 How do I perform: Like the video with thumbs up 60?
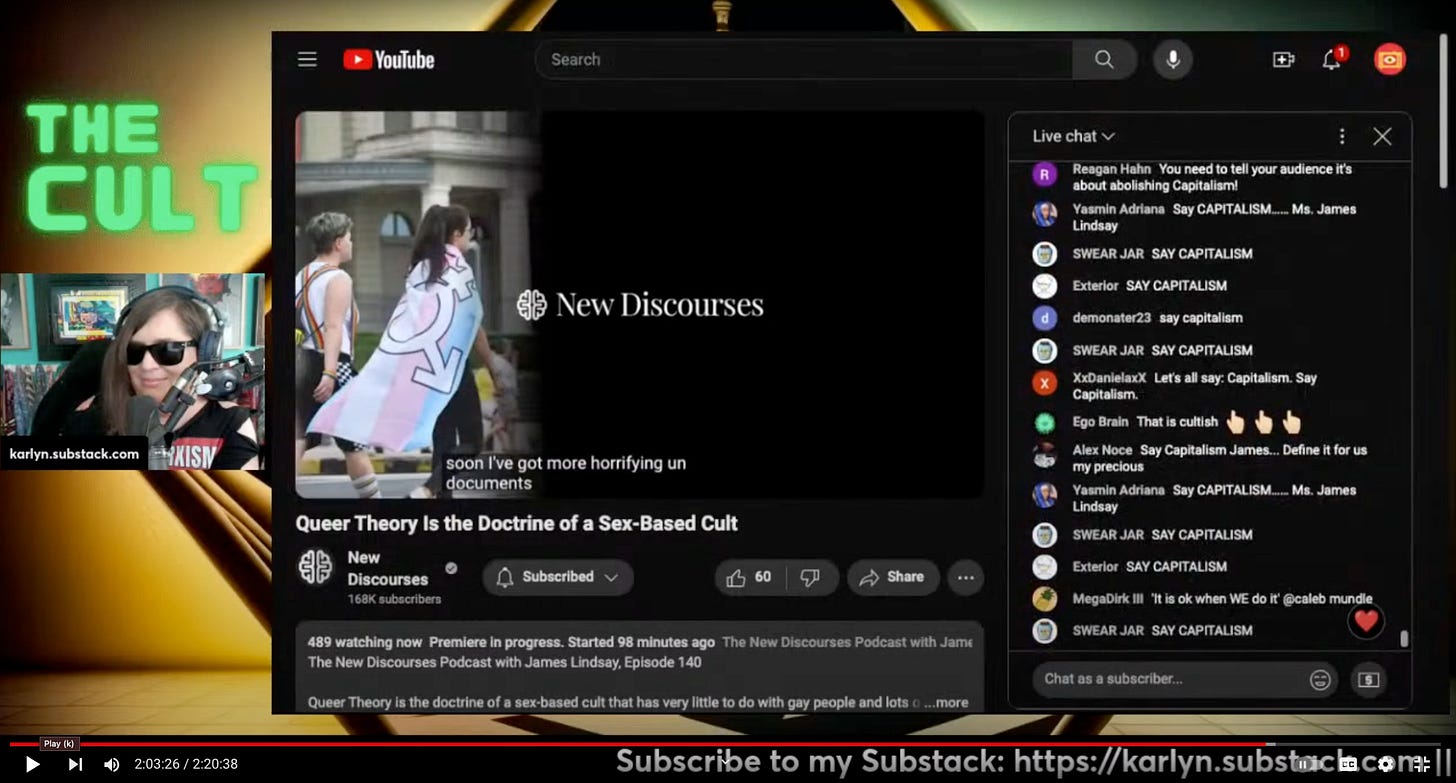click(x=750, y=577)
